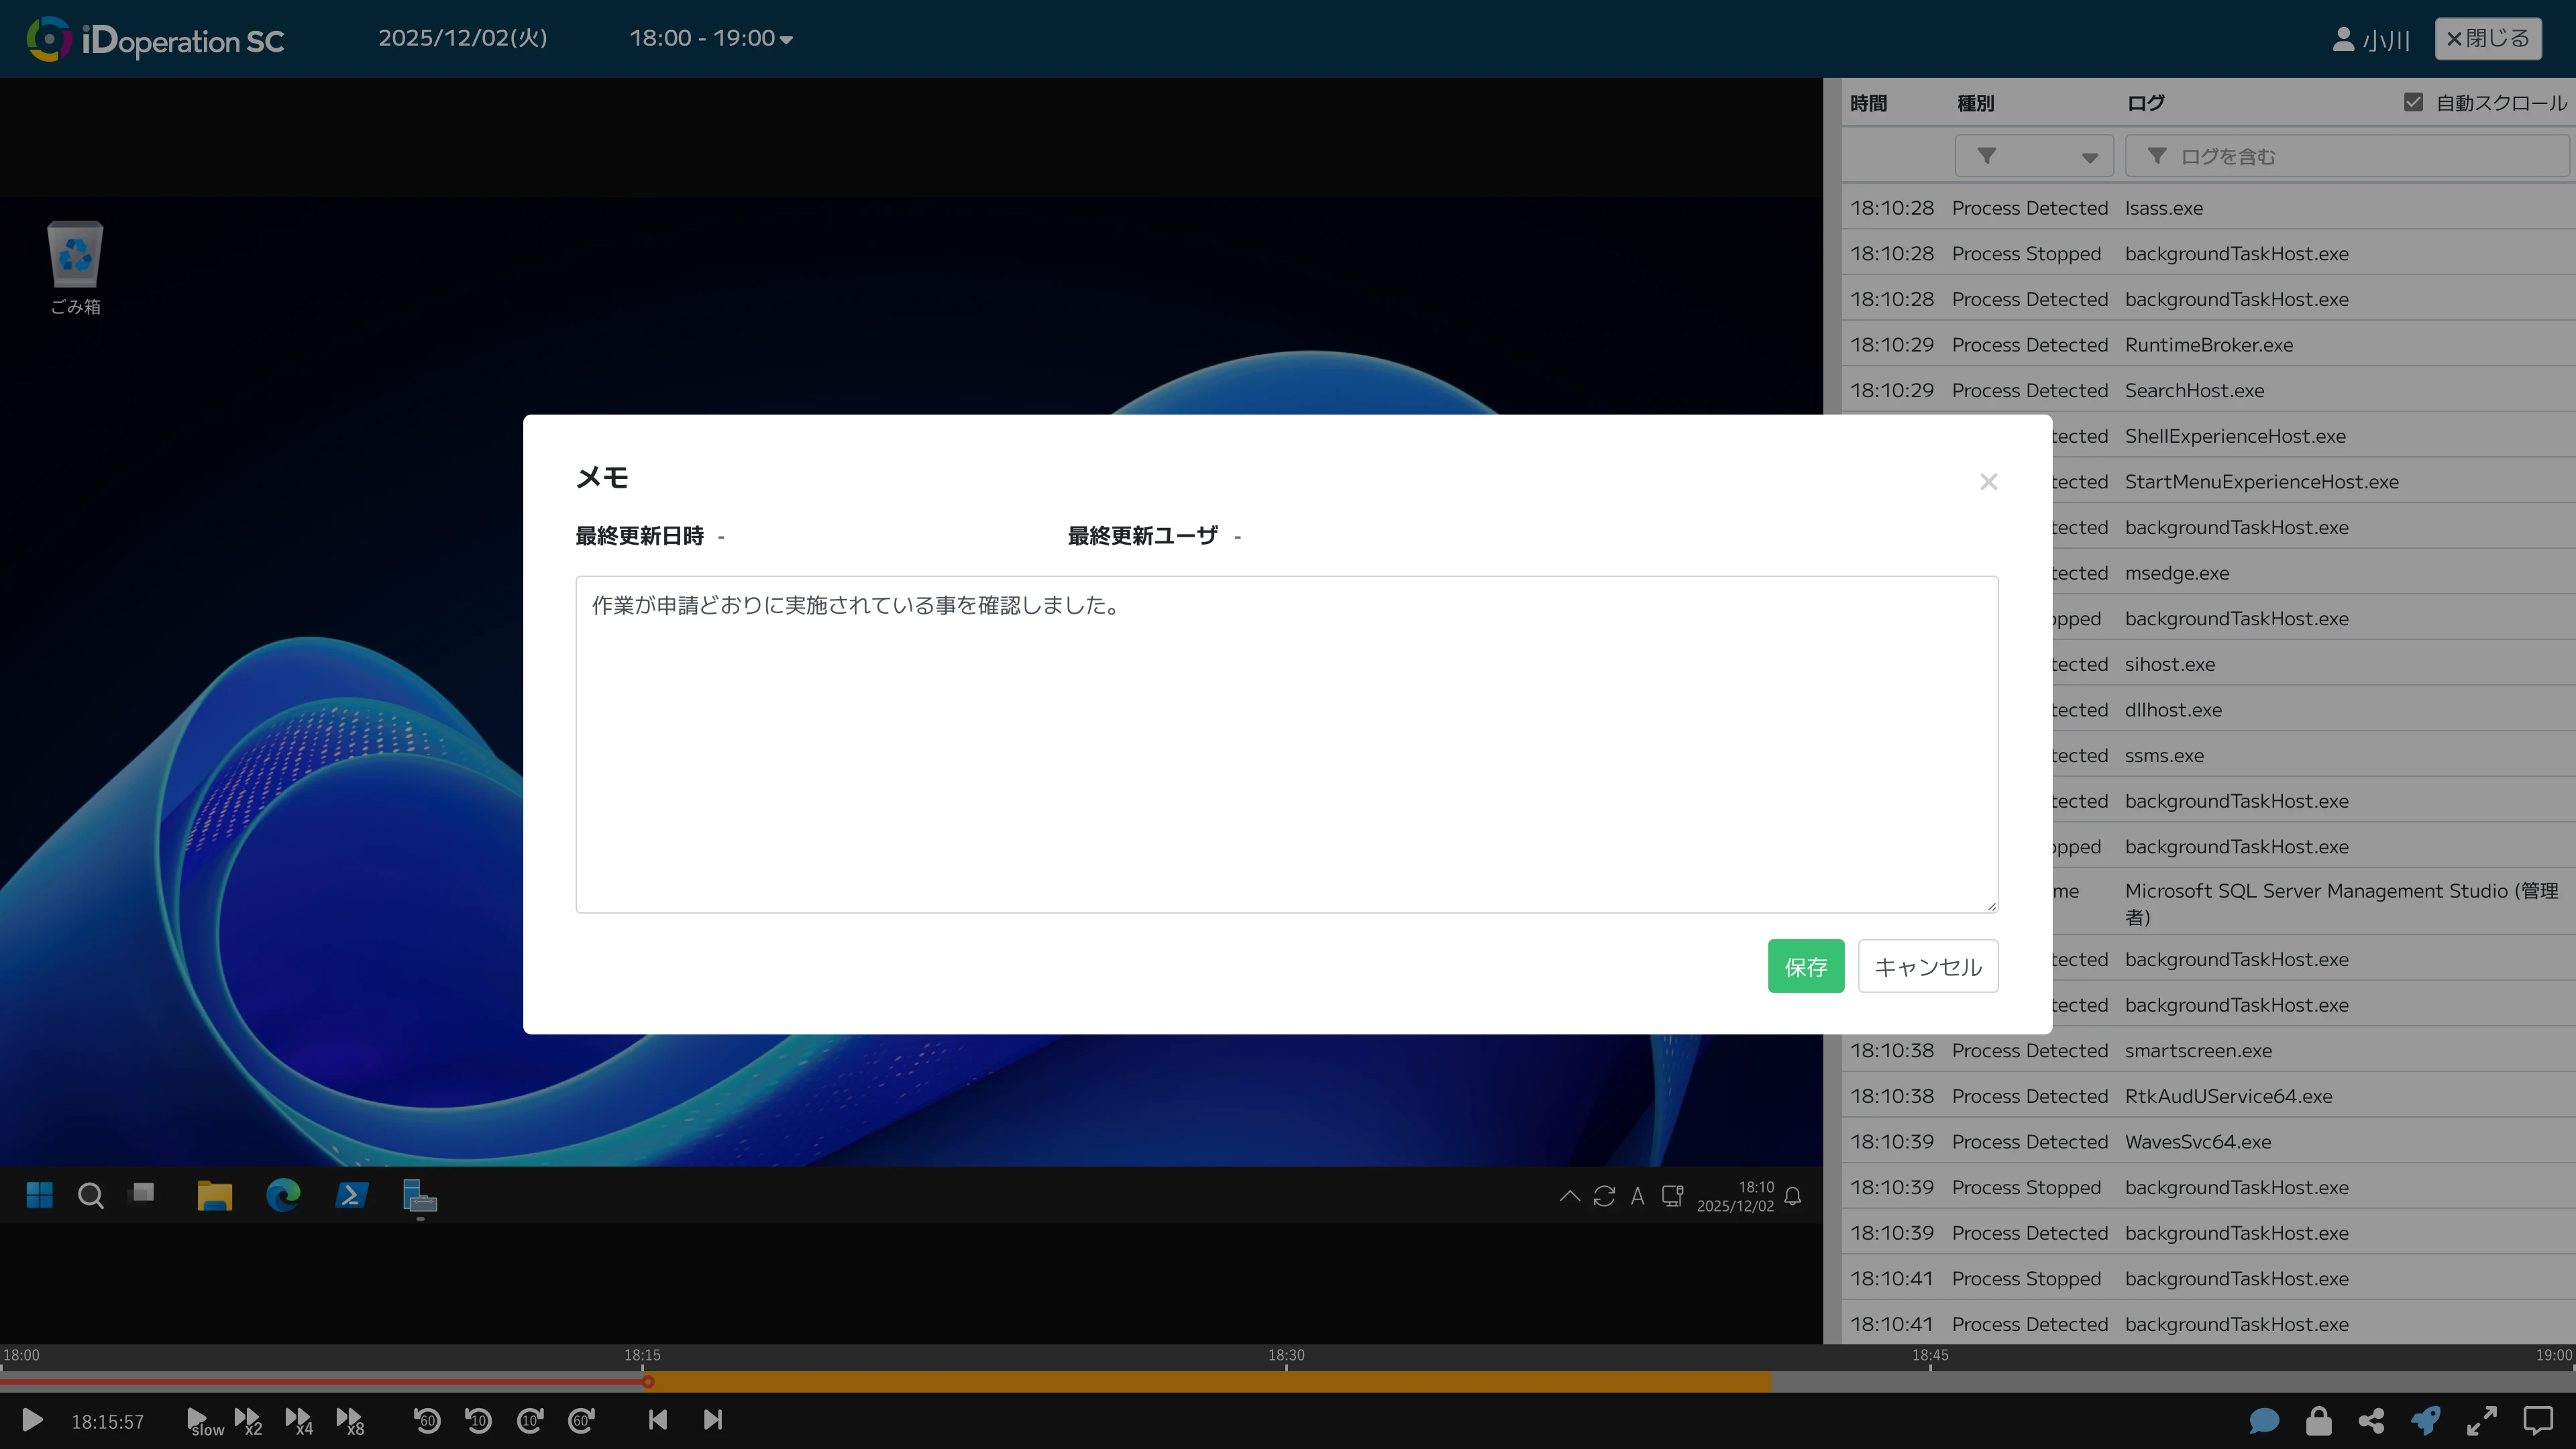Open the 小川 user menu

(2372, 40)
